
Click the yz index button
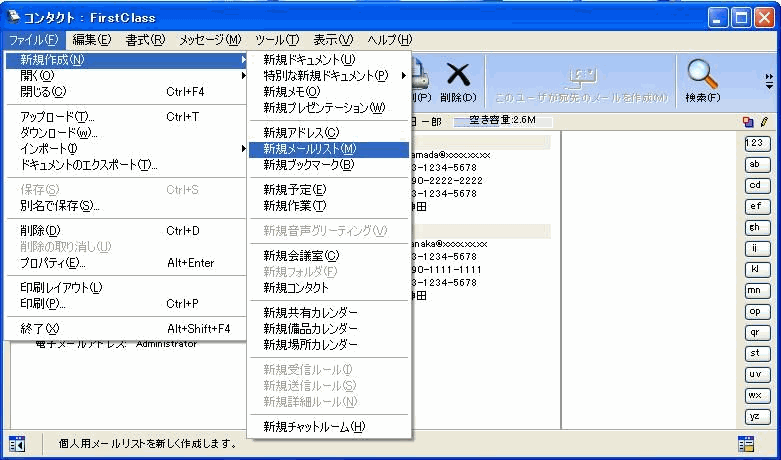pos(758,416)
